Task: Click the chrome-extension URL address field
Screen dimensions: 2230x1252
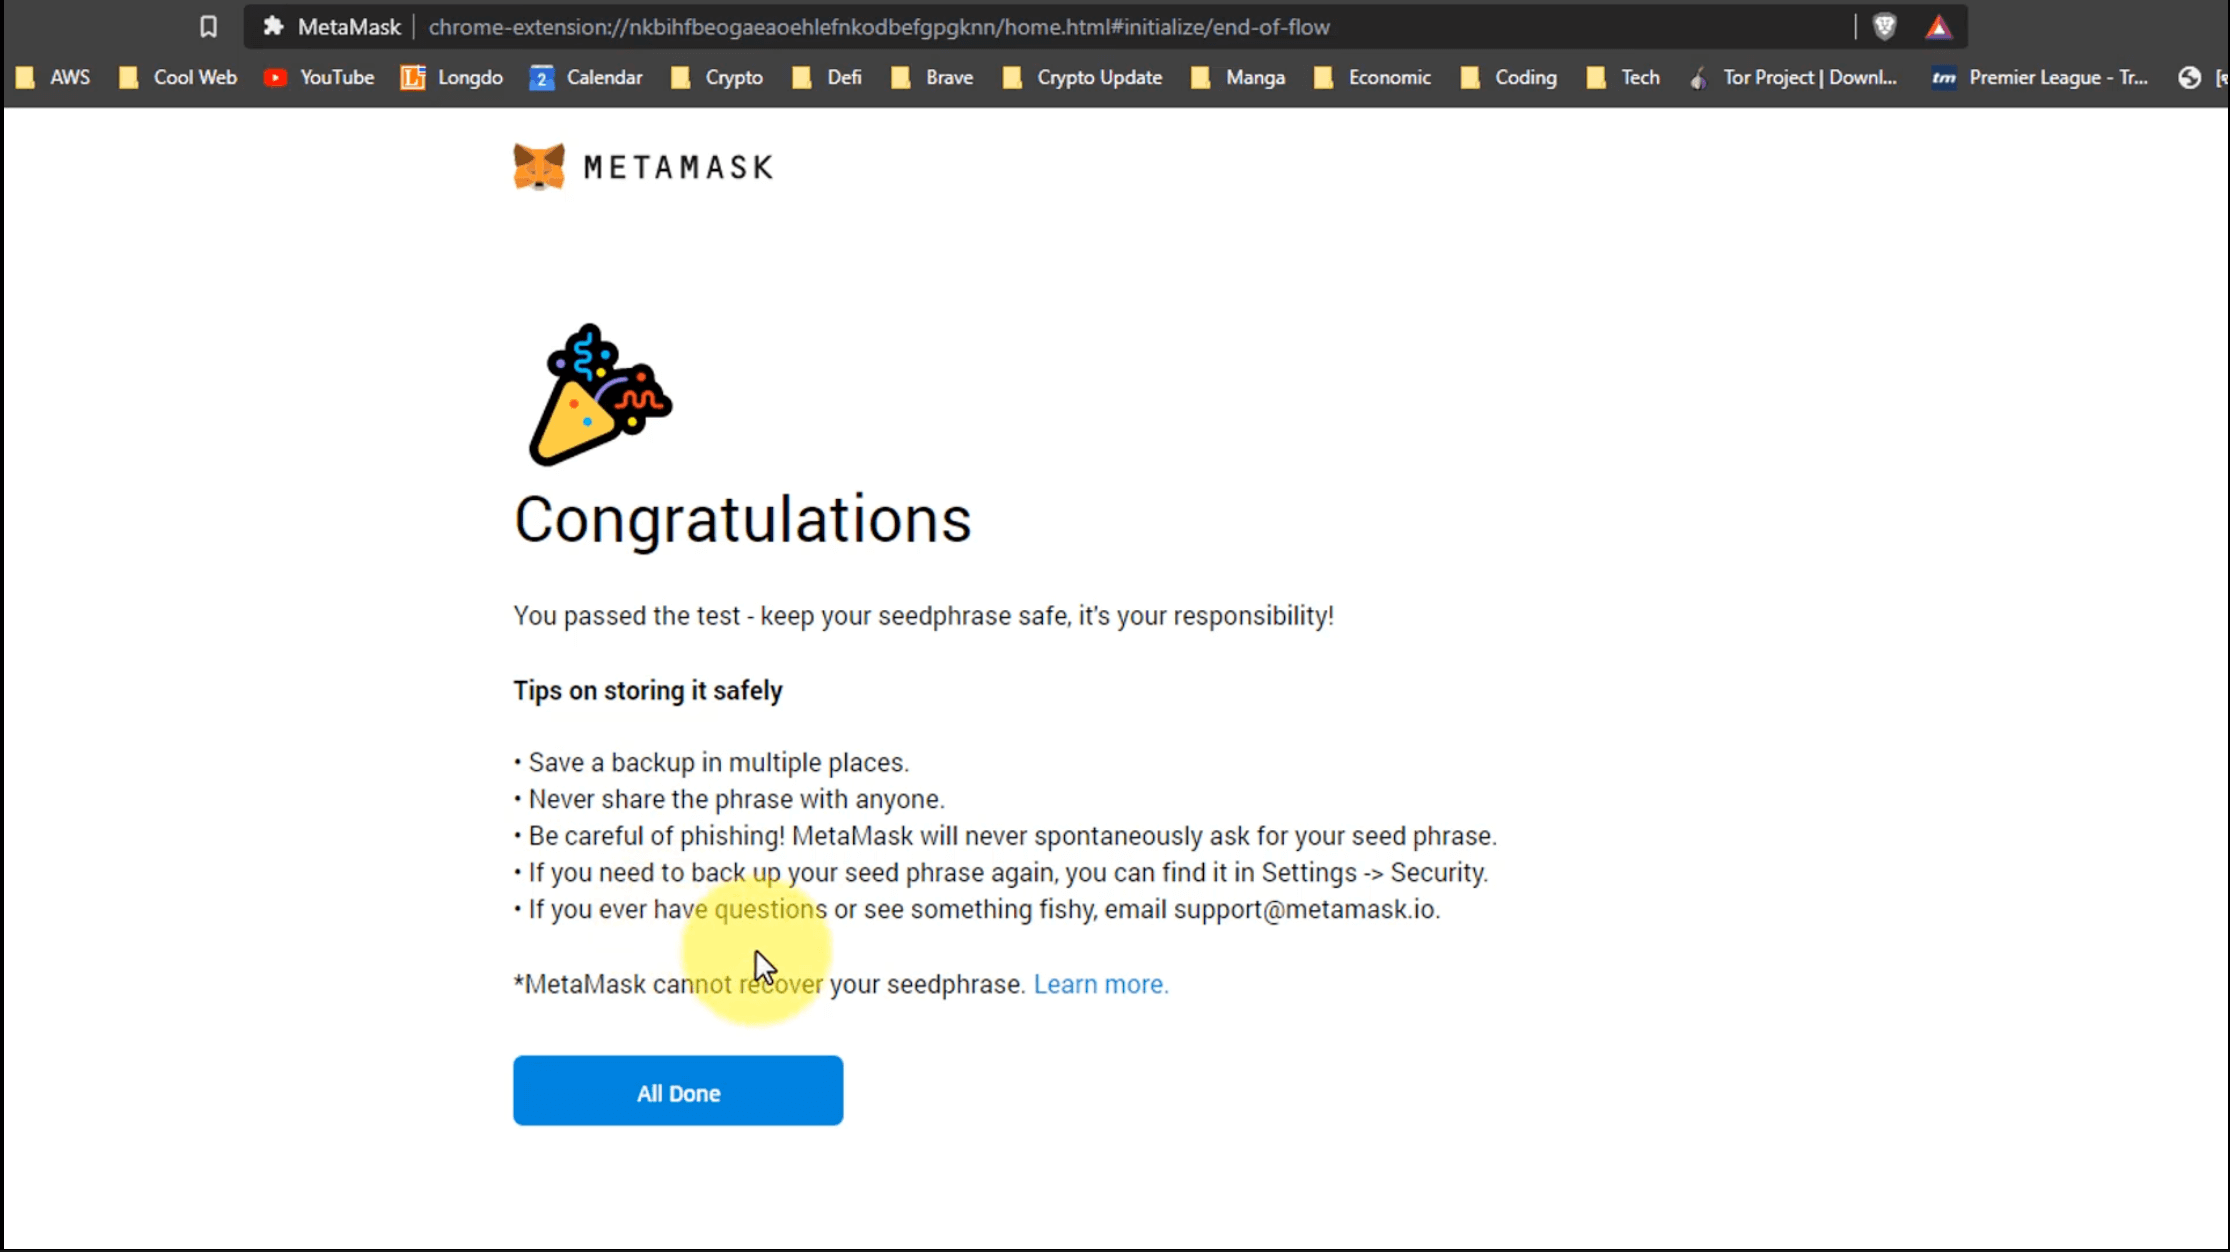Action: click(x=879, y=27)
